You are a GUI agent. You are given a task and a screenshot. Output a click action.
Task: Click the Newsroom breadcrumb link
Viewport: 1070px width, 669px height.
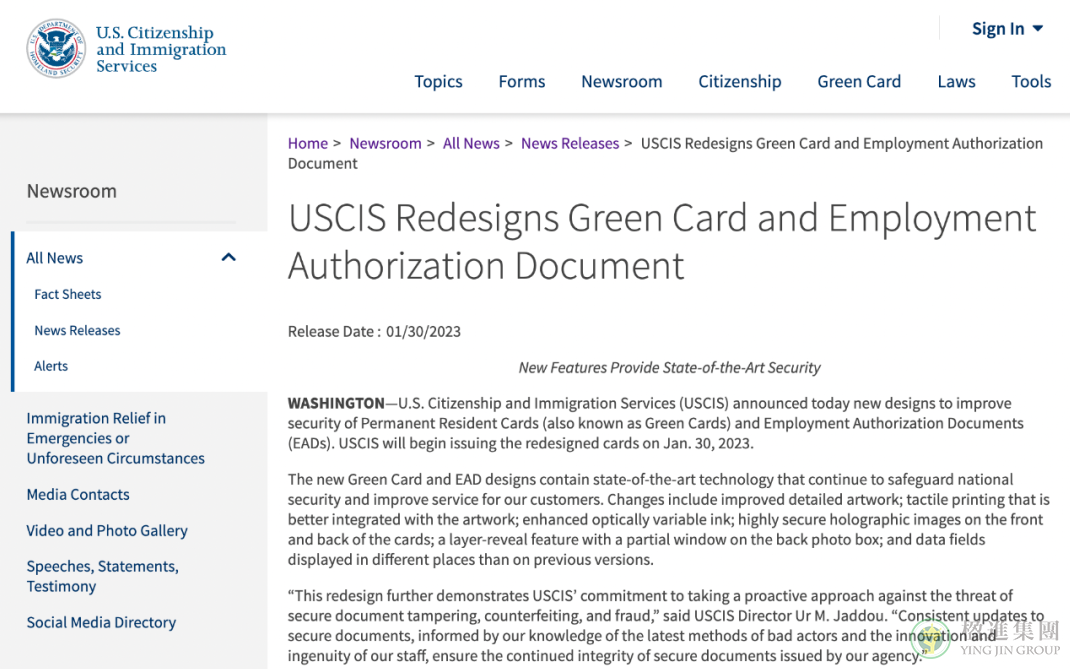386,143
